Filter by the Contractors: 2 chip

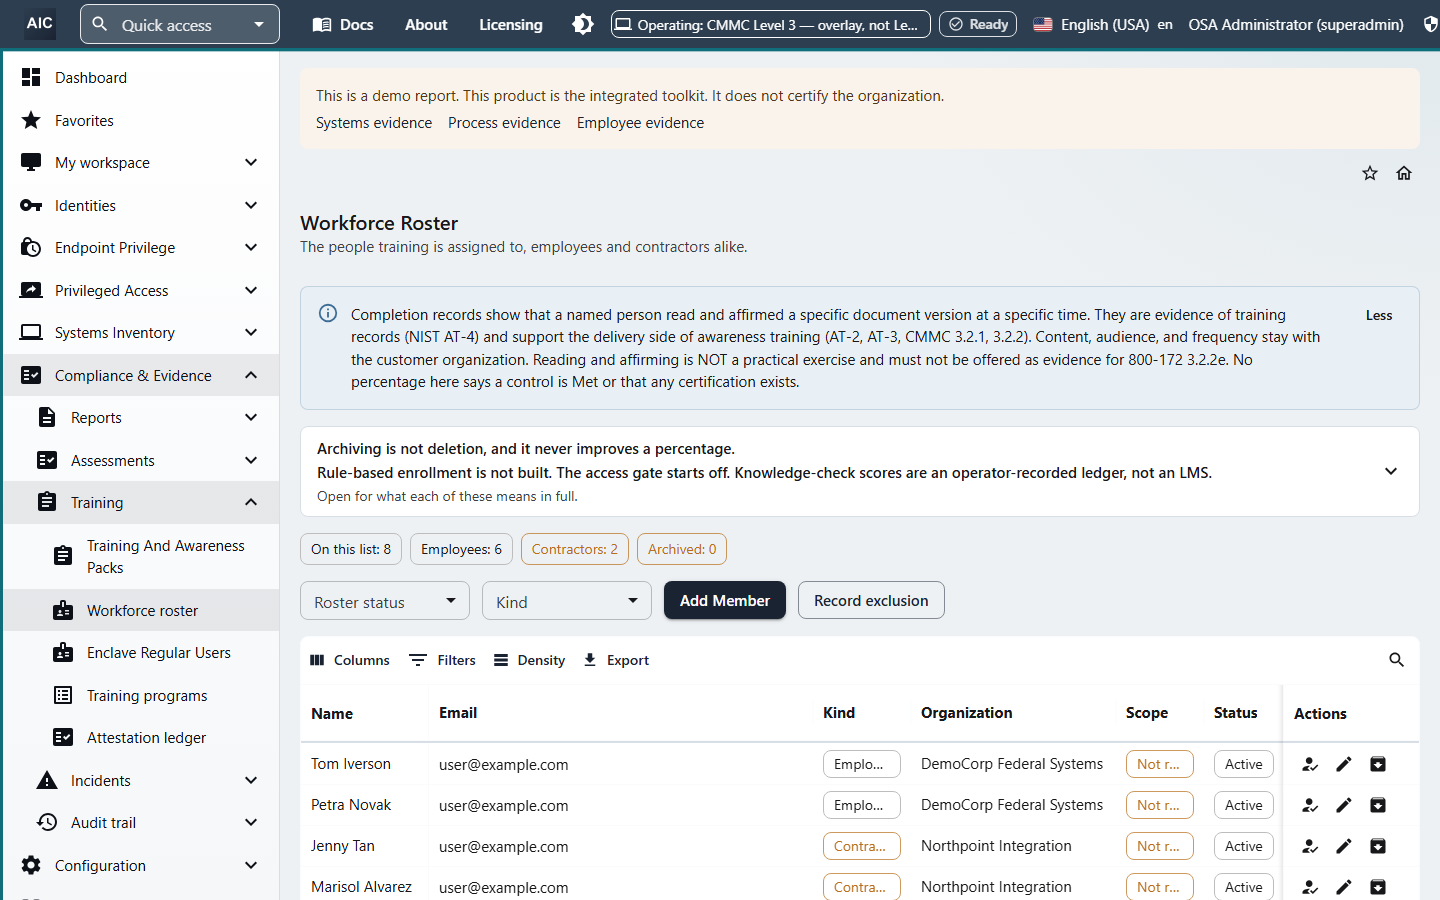coord(575,549)
